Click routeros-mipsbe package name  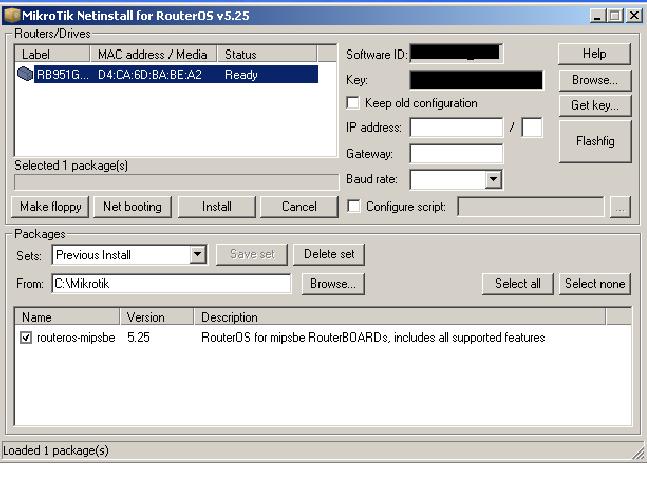coord(76,338)
